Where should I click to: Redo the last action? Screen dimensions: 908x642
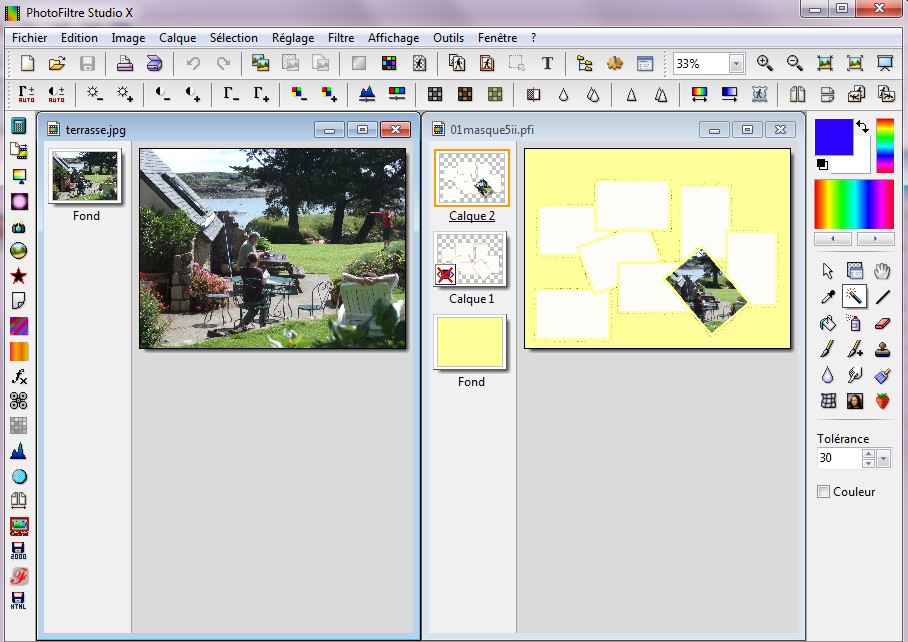click(223, 63)
